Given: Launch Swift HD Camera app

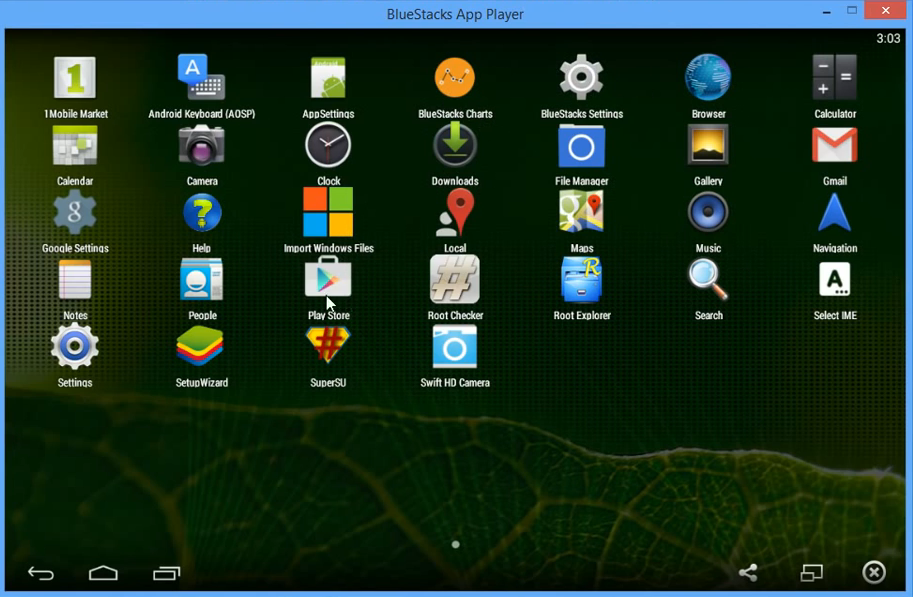Looking at the screenshot, I should coord(455,347).
